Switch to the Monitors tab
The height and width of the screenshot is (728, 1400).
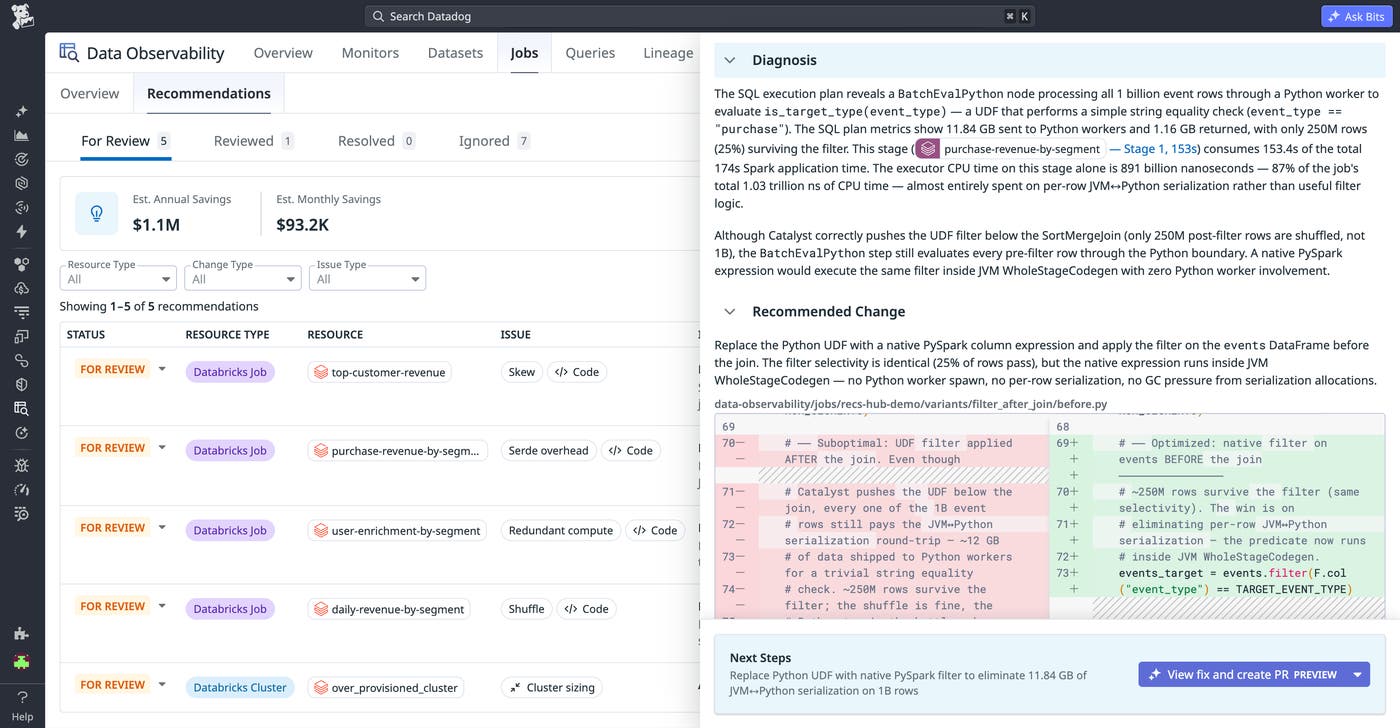tap(370, 53)
